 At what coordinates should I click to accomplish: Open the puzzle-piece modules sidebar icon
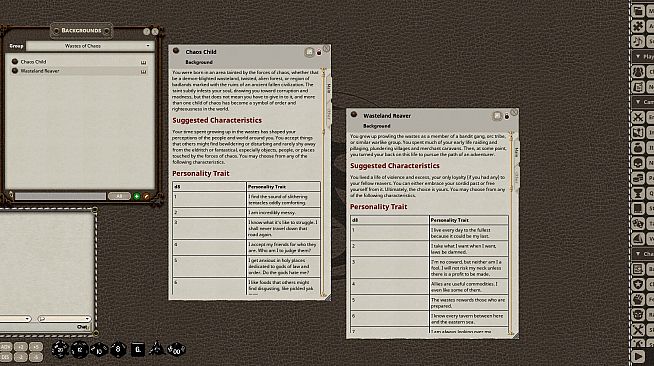coord(638,26)
